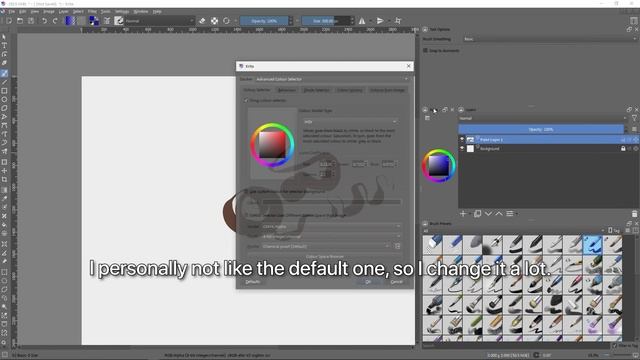
Task: Enable horizontal mirror tool
Action: pos(362,21)
